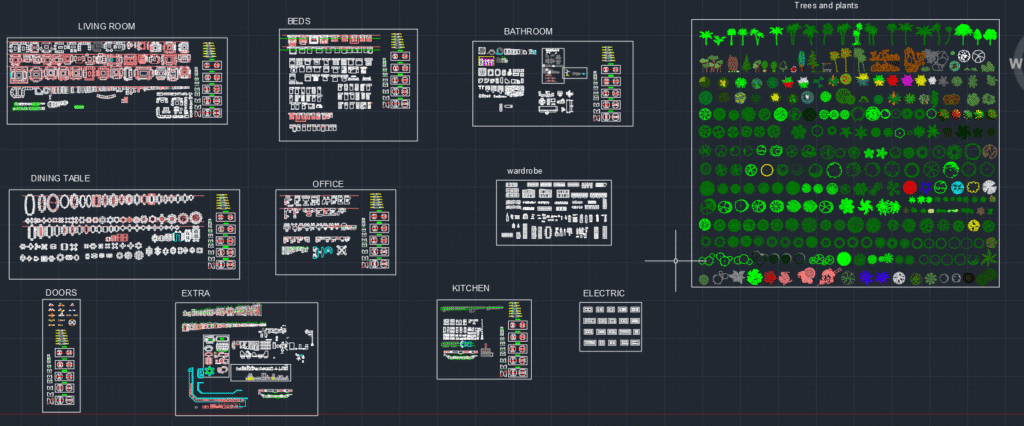Click the magenta flower plant symbol
Viewport: 1024px width, 426px height.
pos(907,81)
